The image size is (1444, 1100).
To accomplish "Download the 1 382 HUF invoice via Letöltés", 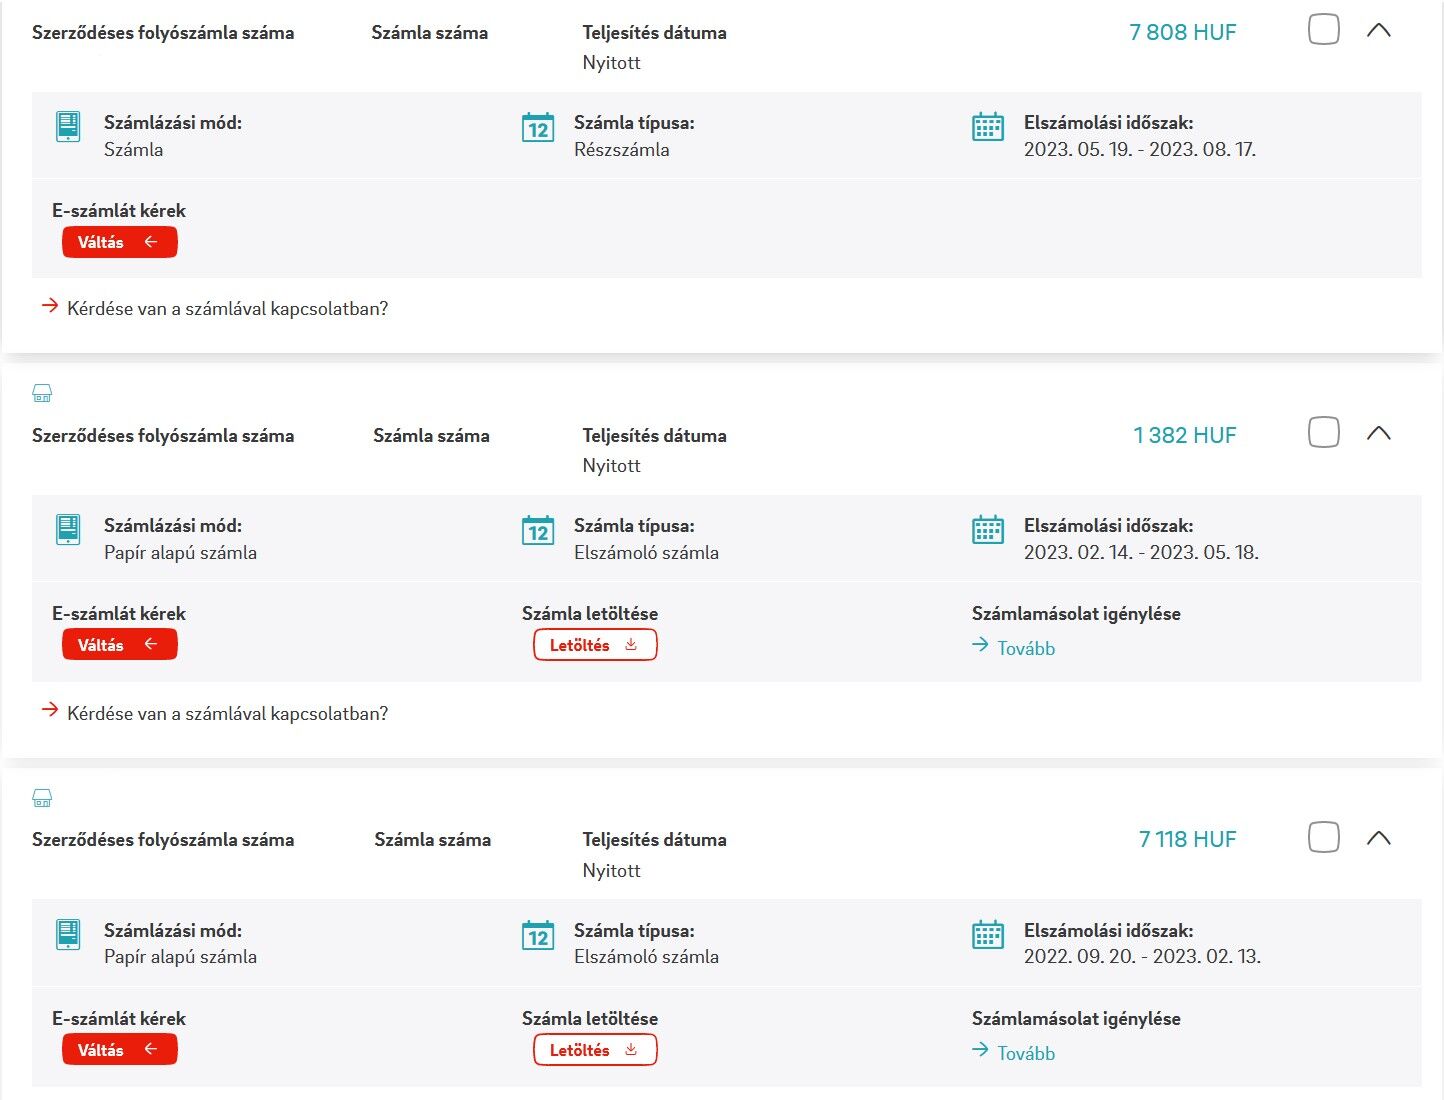I will [x=595, y=645].
